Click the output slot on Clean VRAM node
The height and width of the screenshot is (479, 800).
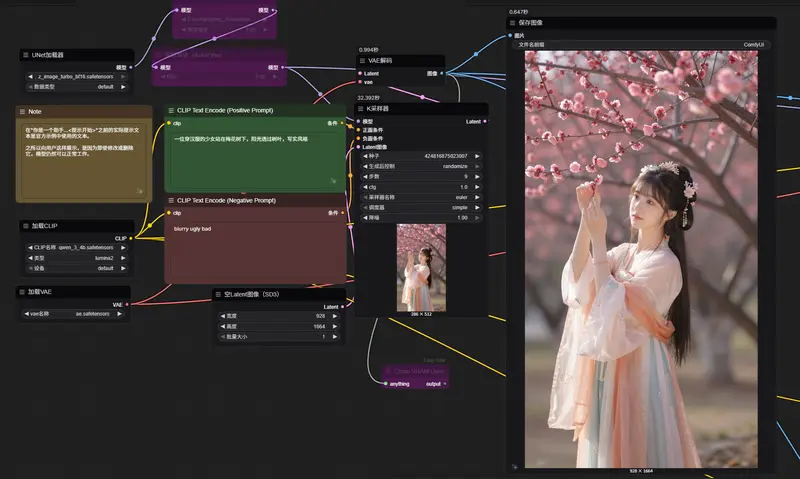pos(445,384)
